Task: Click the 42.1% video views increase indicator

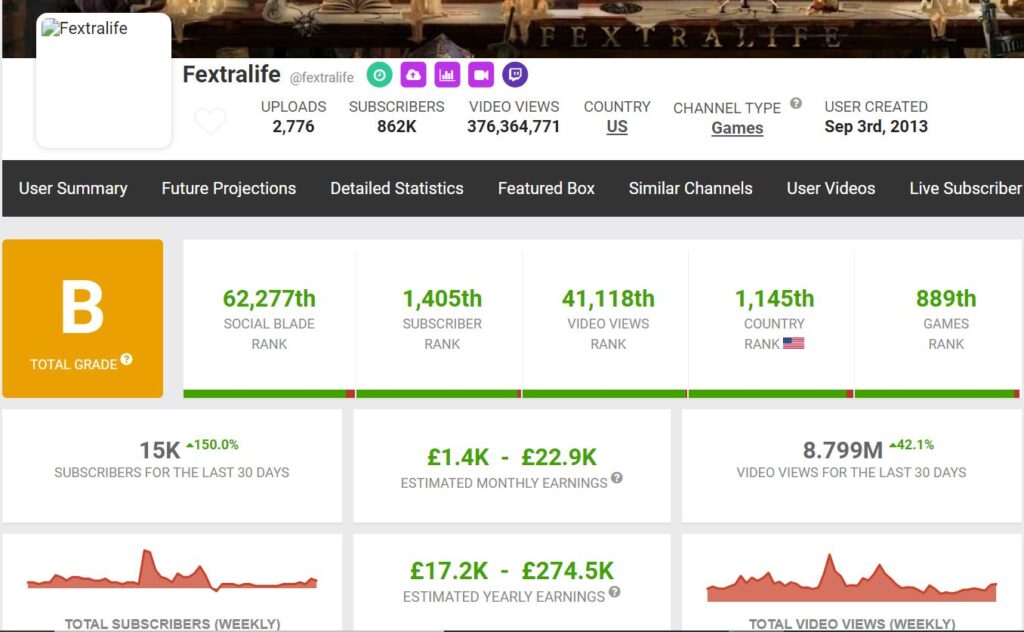Action: (912, 445)
